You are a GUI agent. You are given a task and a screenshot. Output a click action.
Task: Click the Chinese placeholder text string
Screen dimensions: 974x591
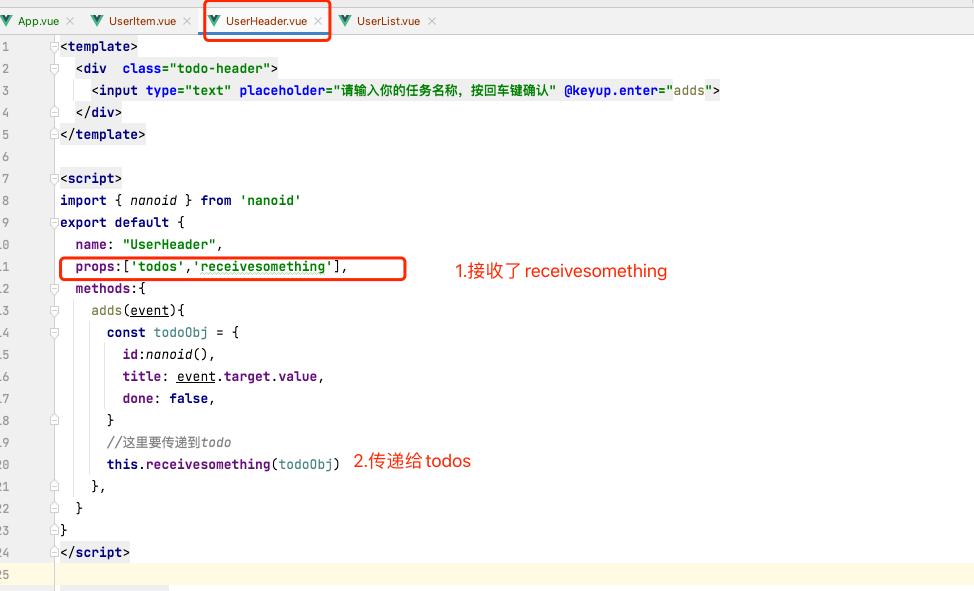(444, 91)
